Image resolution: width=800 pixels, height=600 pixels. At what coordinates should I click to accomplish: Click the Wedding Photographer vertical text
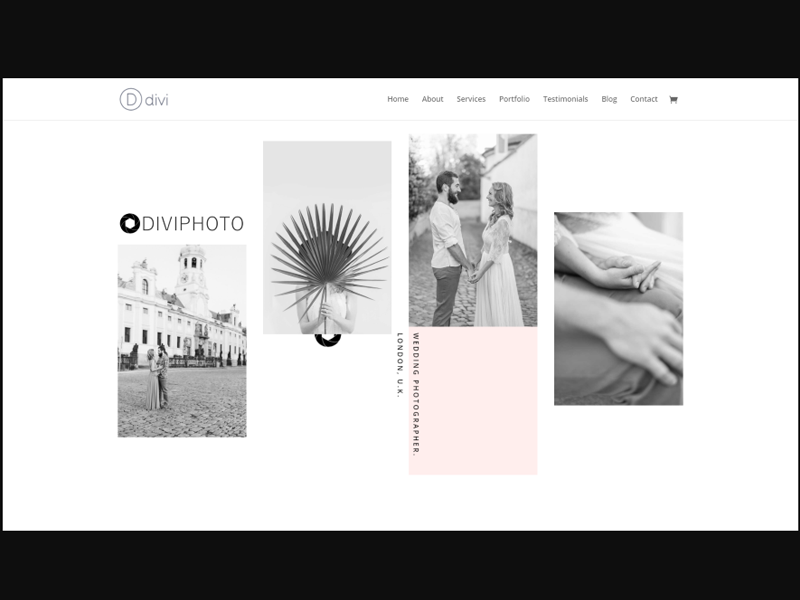(x=416, y=394)
